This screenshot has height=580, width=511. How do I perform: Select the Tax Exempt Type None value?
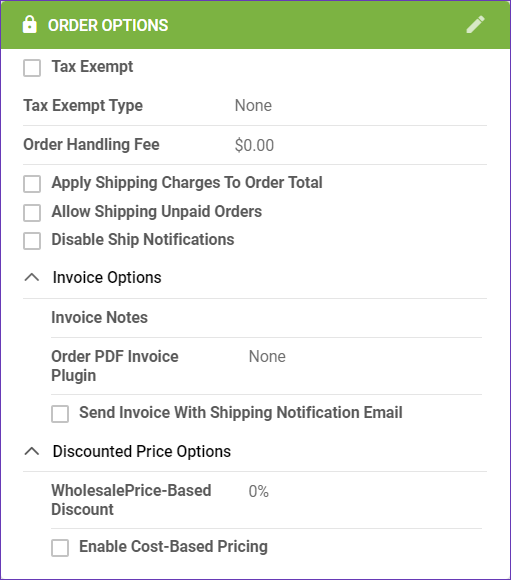coord(253,106)
